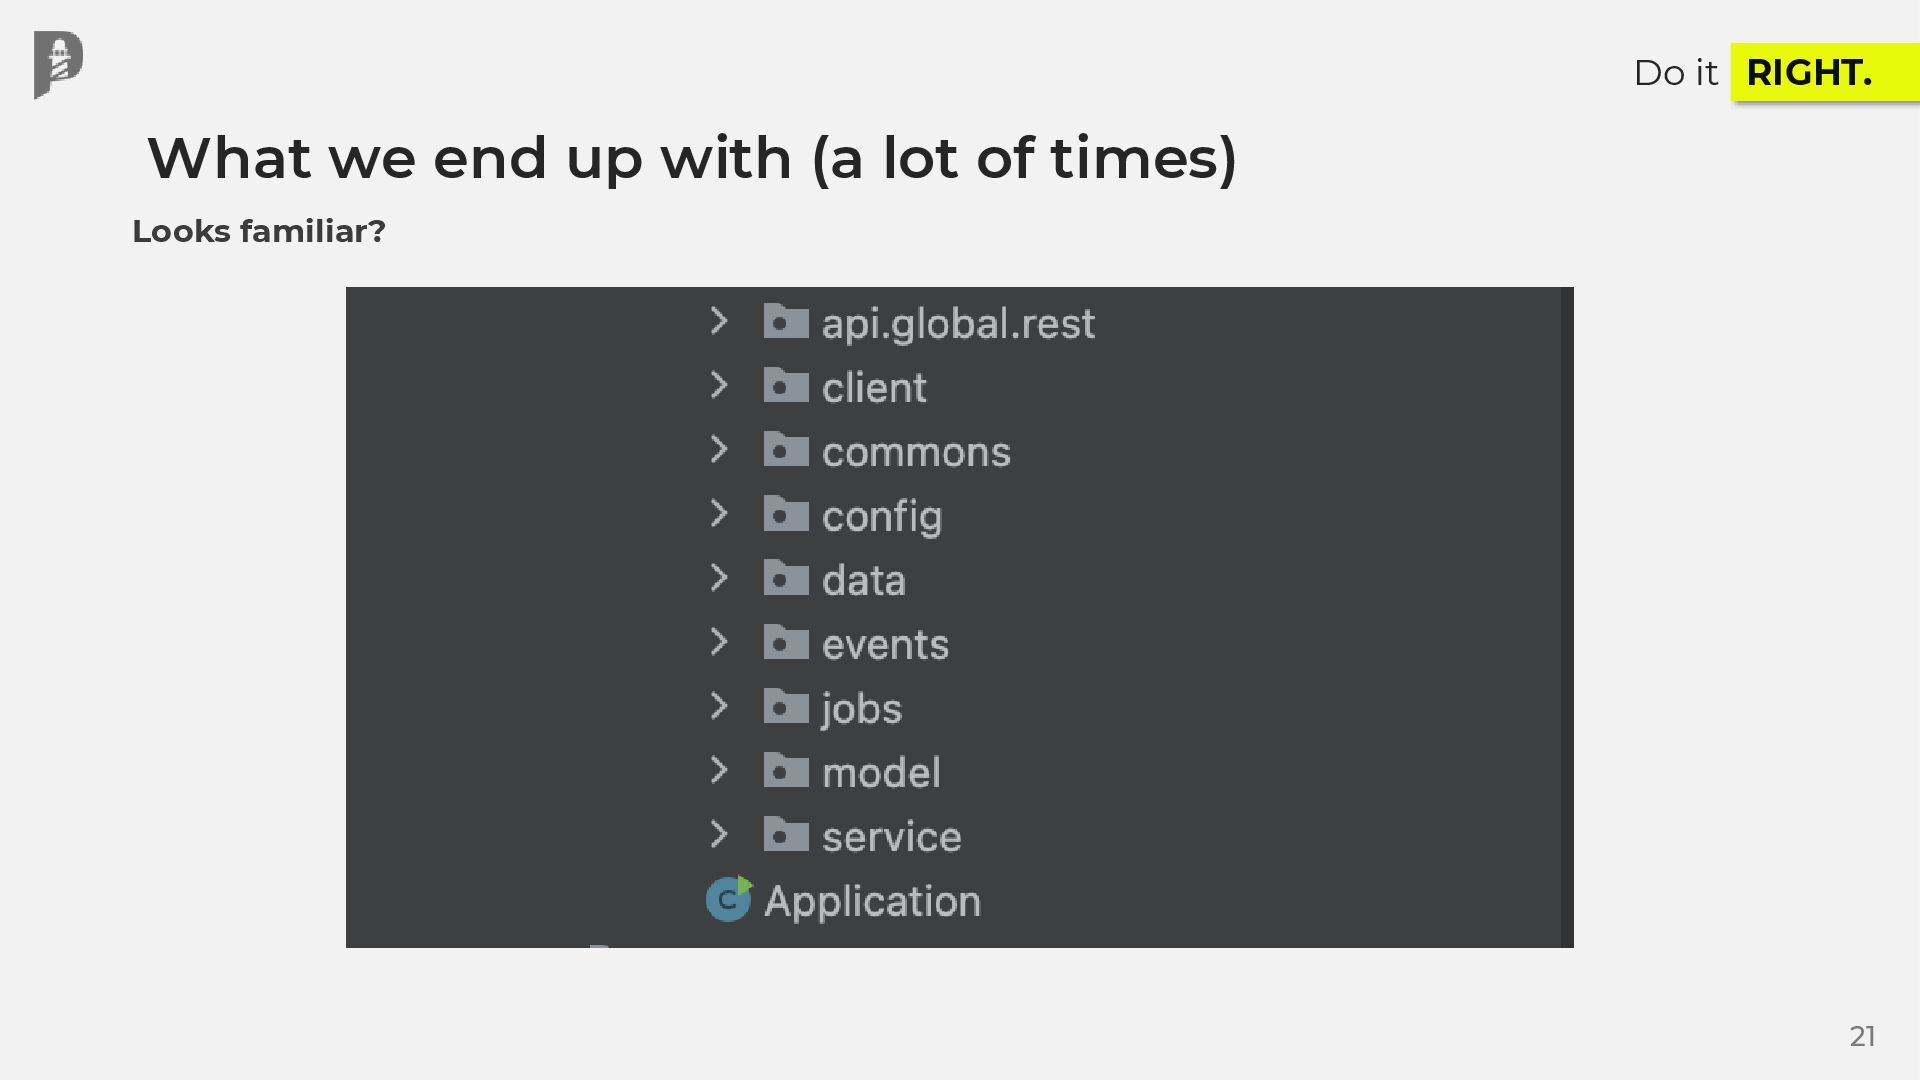The width and height of the screenshot is (1920, 1080).
Task: Select the jobs package label
Action: coord(862,709)
